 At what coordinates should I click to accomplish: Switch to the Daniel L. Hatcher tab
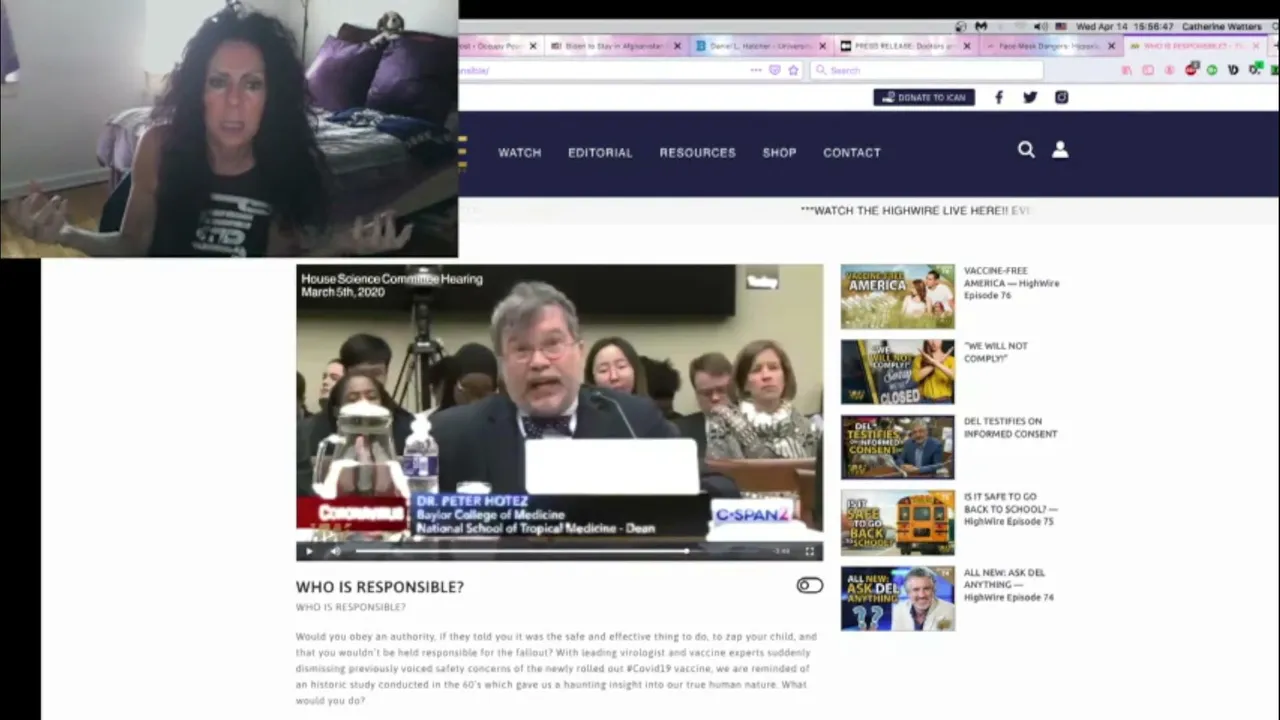pos(760,46)
